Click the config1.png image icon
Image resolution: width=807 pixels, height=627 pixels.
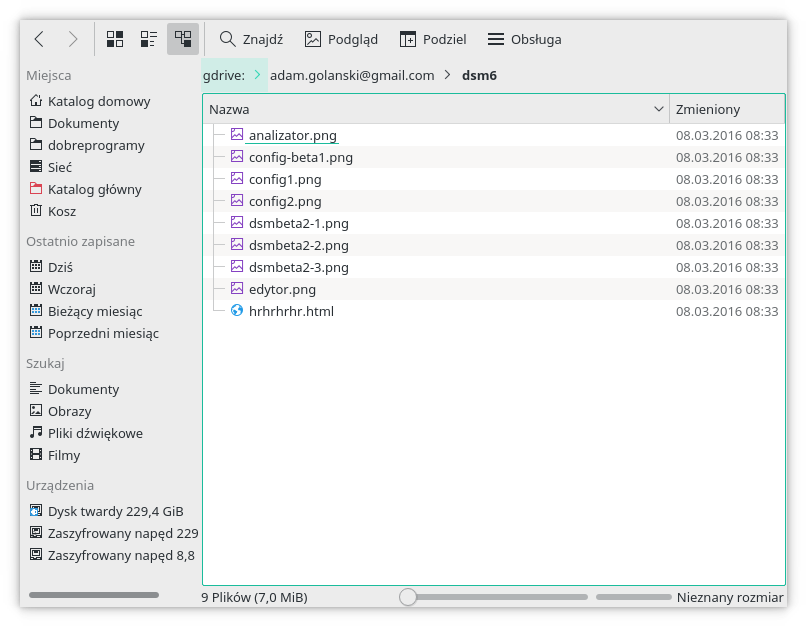coord(237,178)
